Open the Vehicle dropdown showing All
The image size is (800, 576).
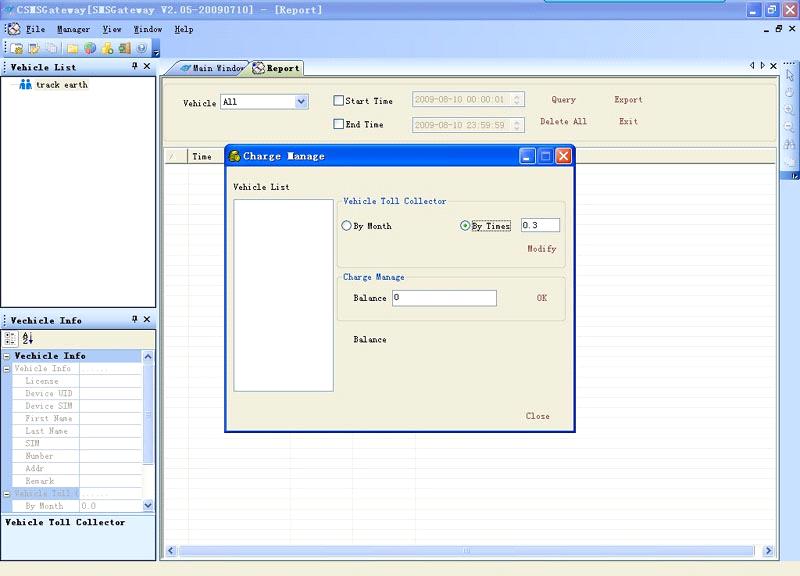tap(301, 102)
